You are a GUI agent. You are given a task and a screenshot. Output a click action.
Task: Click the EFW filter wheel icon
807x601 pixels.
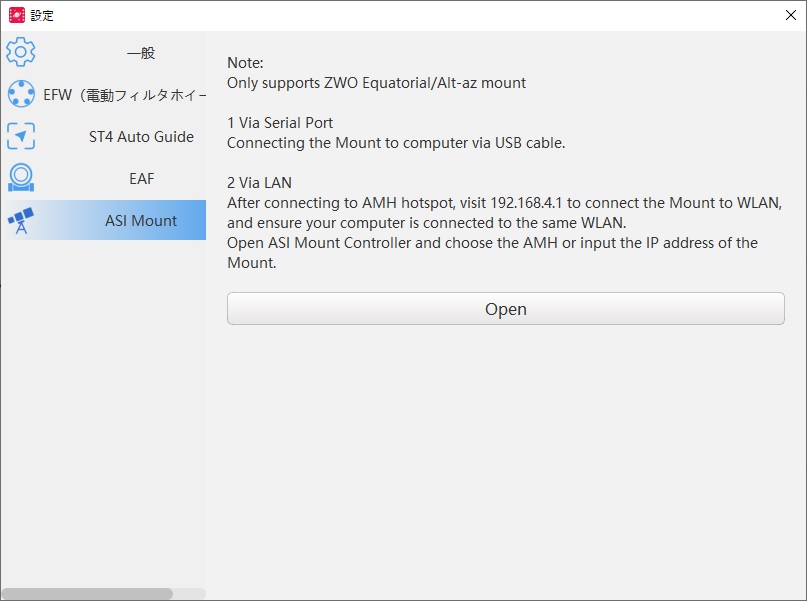[x=21, y=94]
